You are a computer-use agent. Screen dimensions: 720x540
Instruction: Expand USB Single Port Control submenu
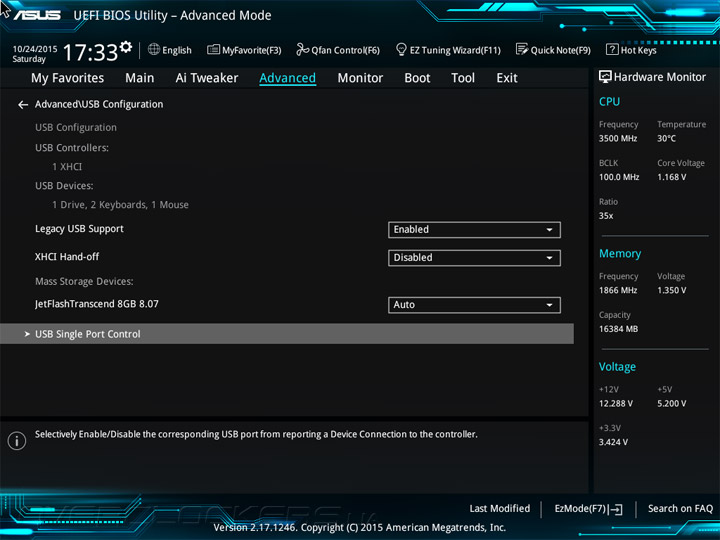[287, 334]
